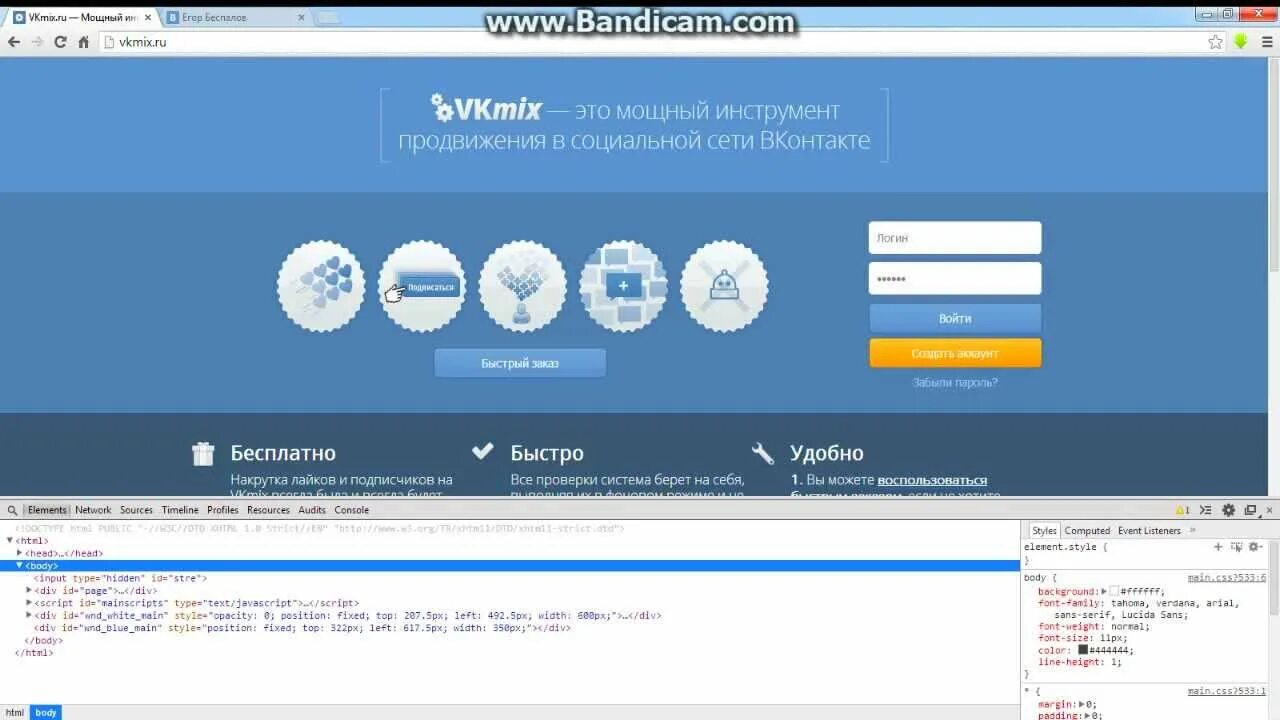The height and width of the screenshot is (720, 1280).
Task: Expand the margin property arrow
Action: coord(1081,704)
